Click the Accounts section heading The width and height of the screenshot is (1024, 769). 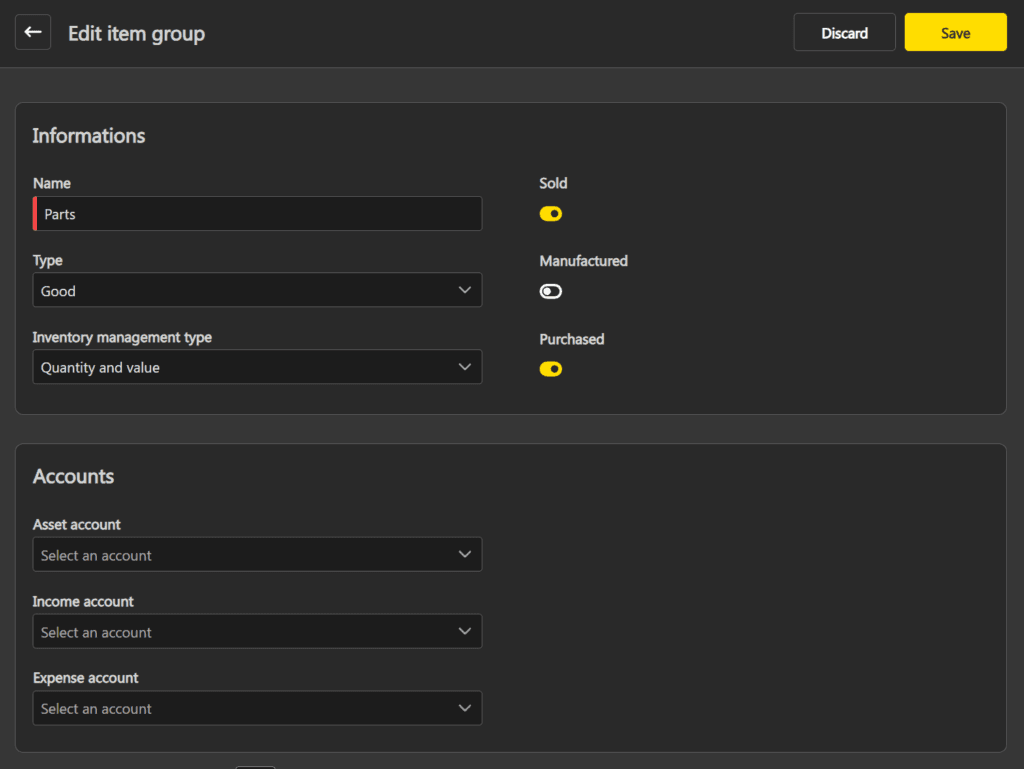[73, 477]
